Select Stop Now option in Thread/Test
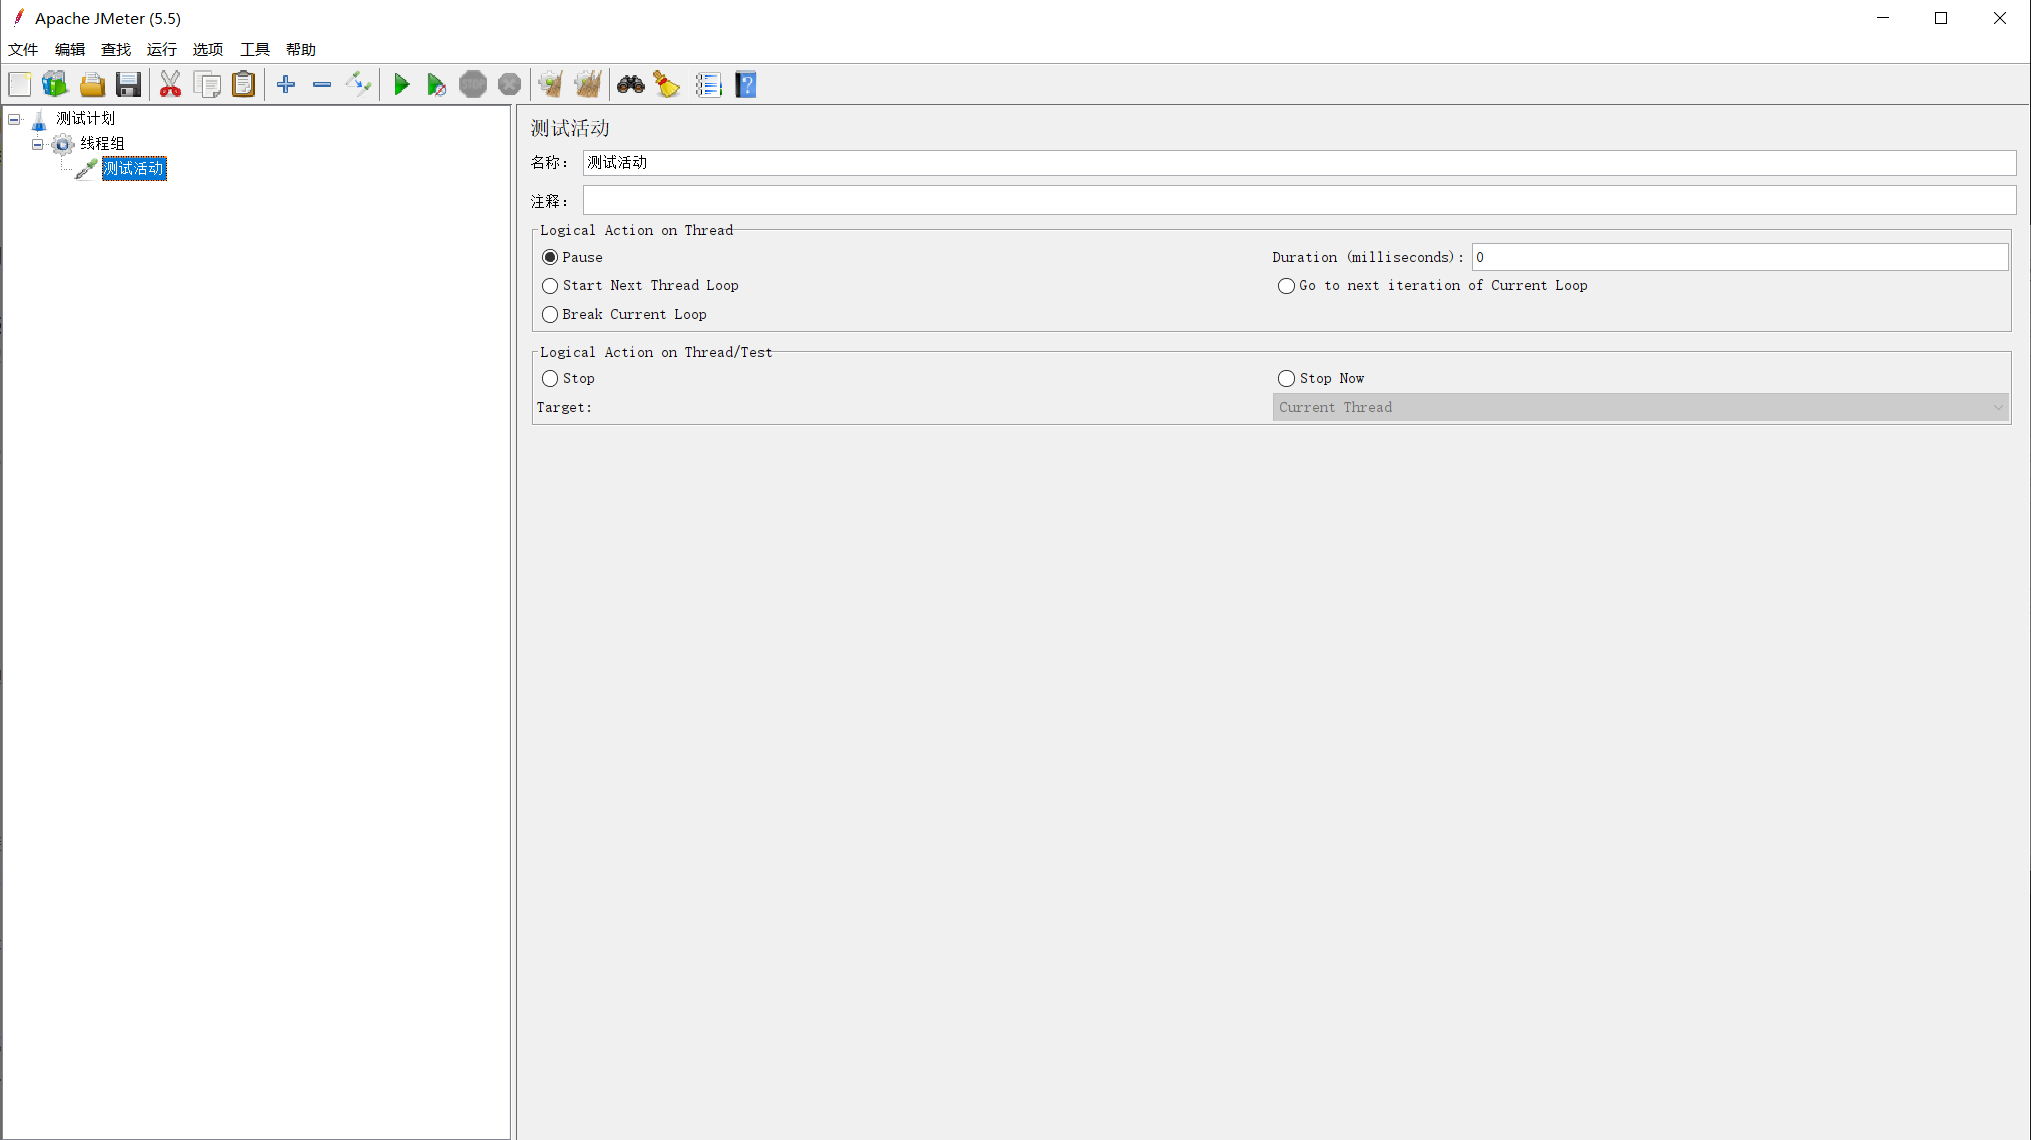2031x1140 pixels. [1283, 378]
